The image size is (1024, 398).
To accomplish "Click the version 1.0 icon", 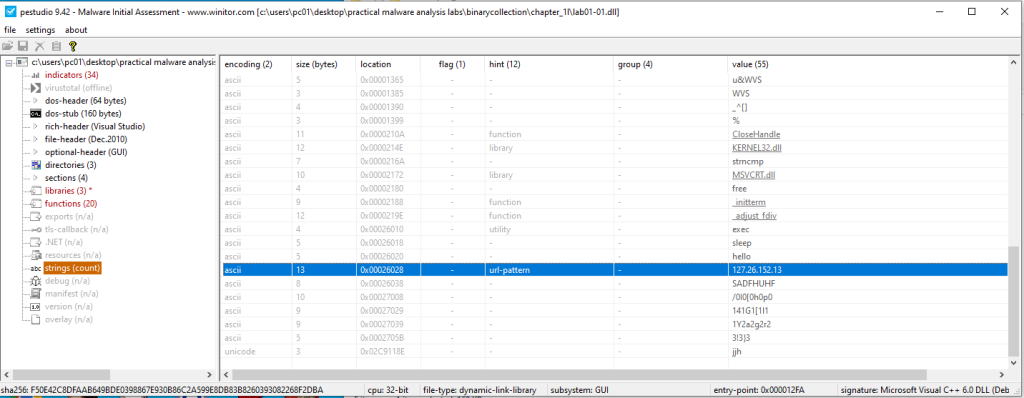I will coord(35,307).
